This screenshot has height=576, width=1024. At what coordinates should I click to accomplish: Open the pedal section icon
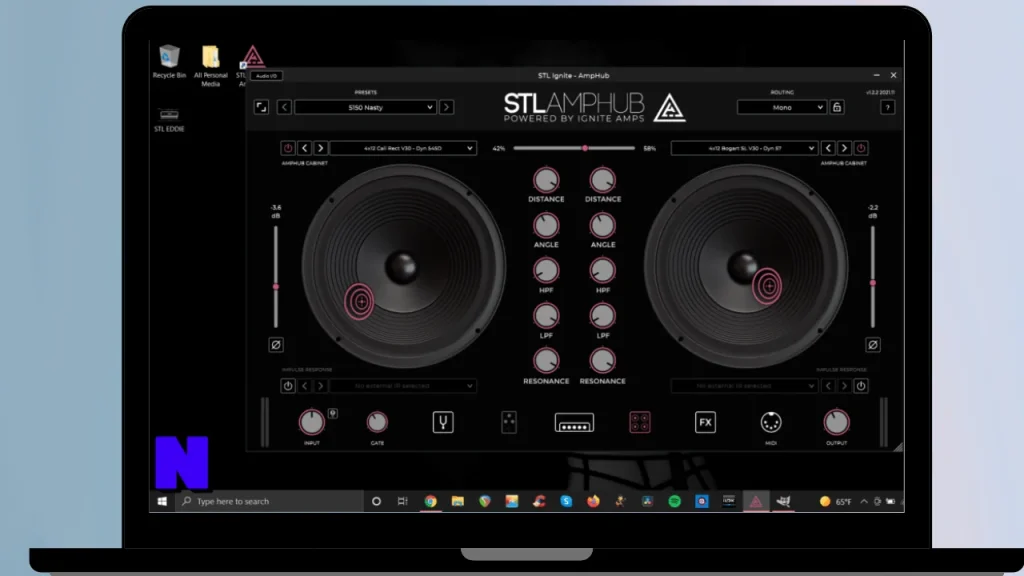click(x=509, y=423)
